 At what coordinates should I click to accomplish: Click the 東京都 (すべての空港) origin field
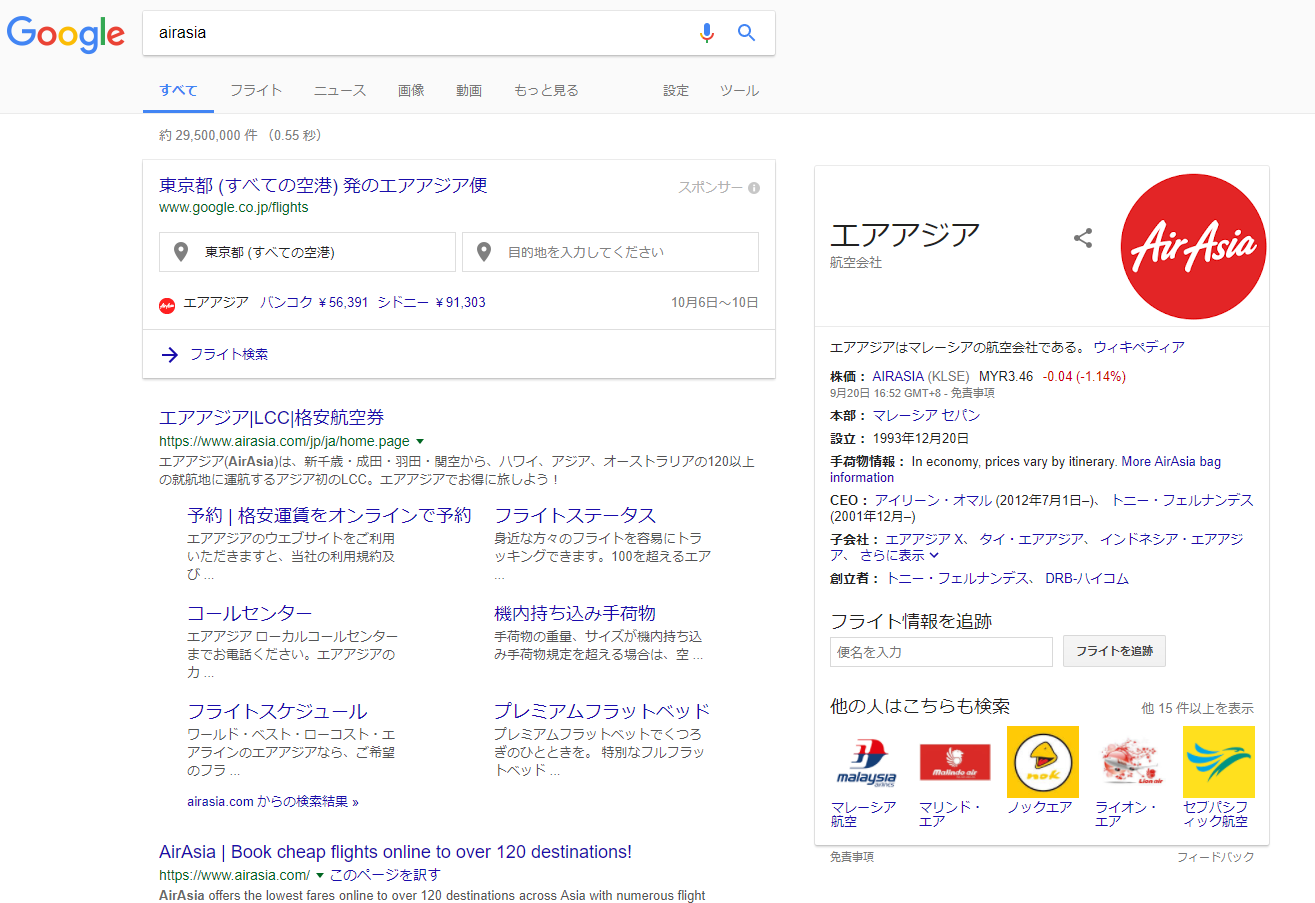pos(307,252)
